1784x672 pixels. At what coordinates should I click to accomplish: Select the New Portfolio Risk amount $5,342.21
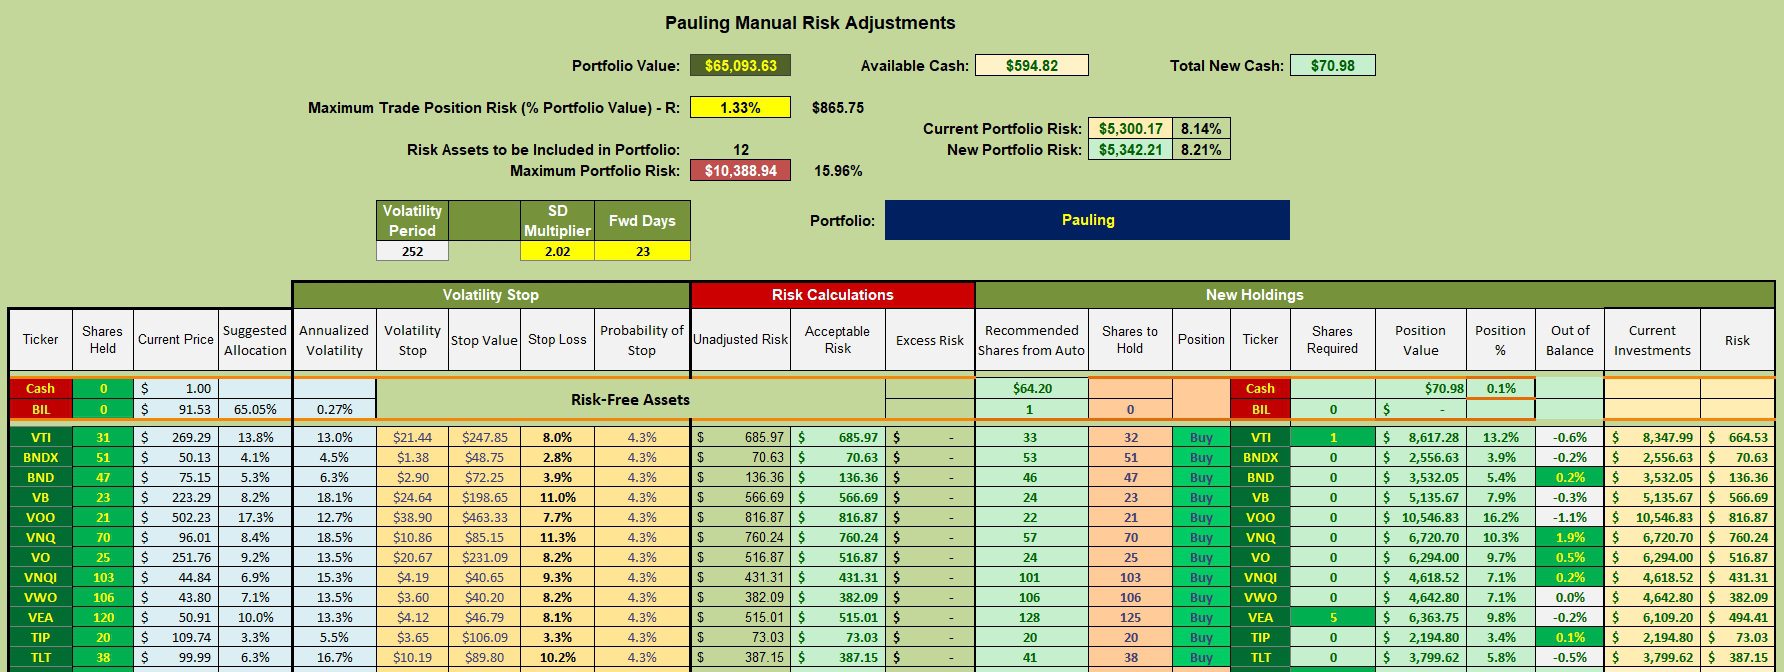click(1130, 149)
